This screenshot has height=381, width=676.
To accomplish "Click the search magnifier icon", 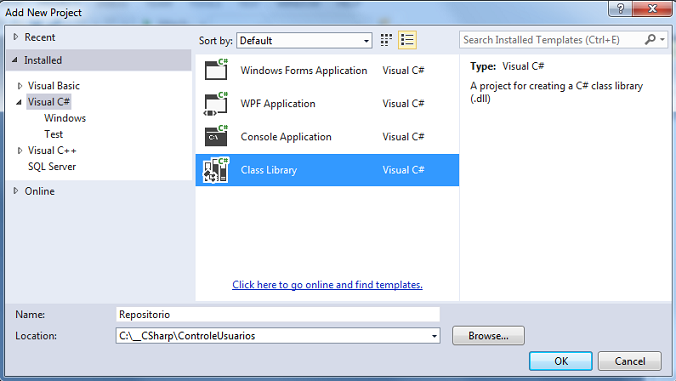I will 650,40.
